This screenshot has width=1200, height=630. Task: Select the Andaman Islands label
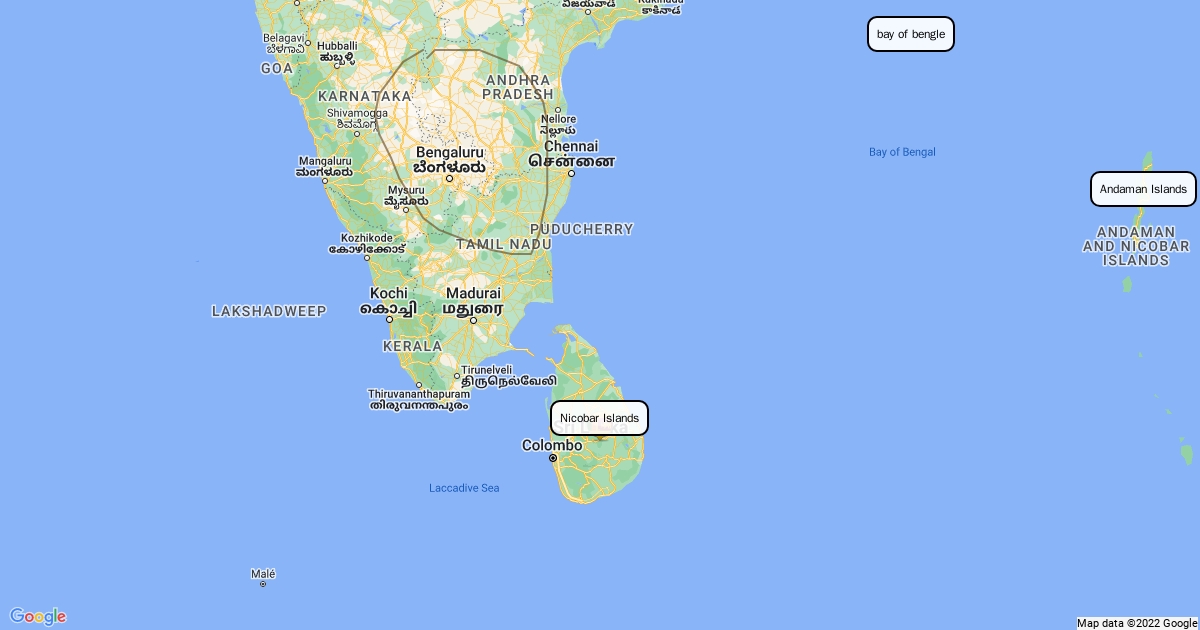point(1143,189)
